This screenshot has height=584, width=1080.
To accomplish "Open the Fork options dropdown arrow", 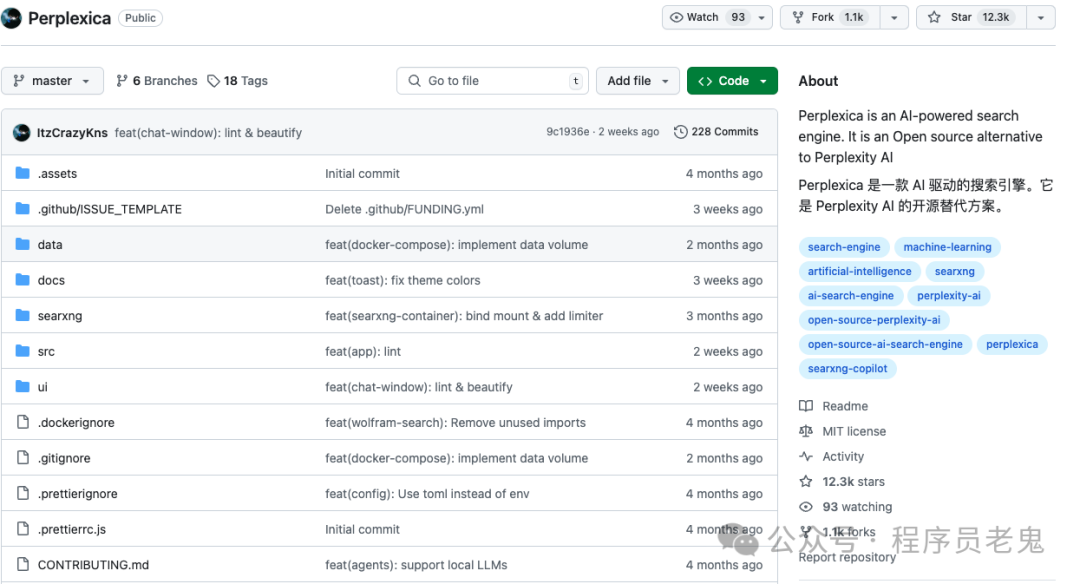I will point(894,18).
